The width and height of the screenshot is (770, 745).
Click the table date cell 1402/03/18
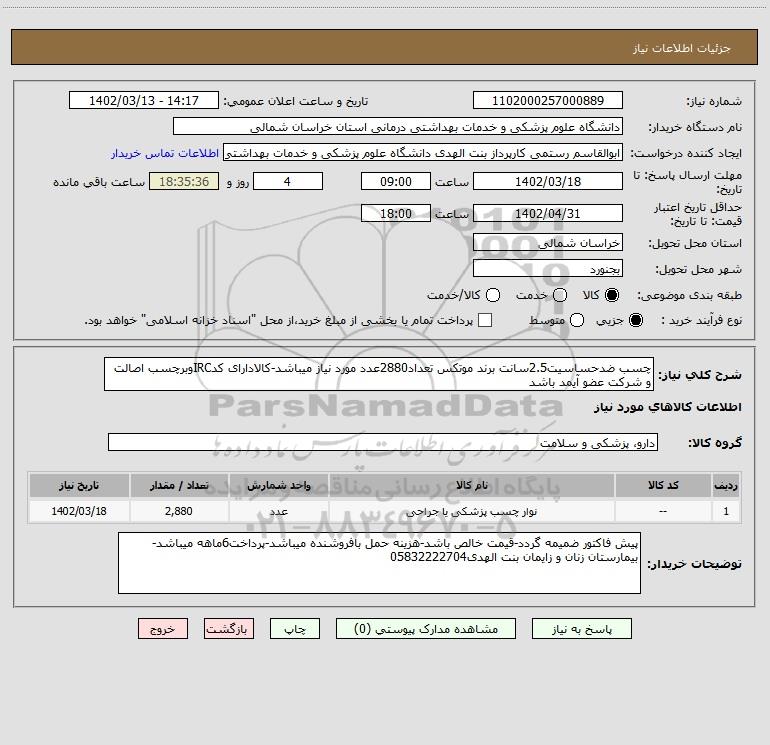point(79,511)
